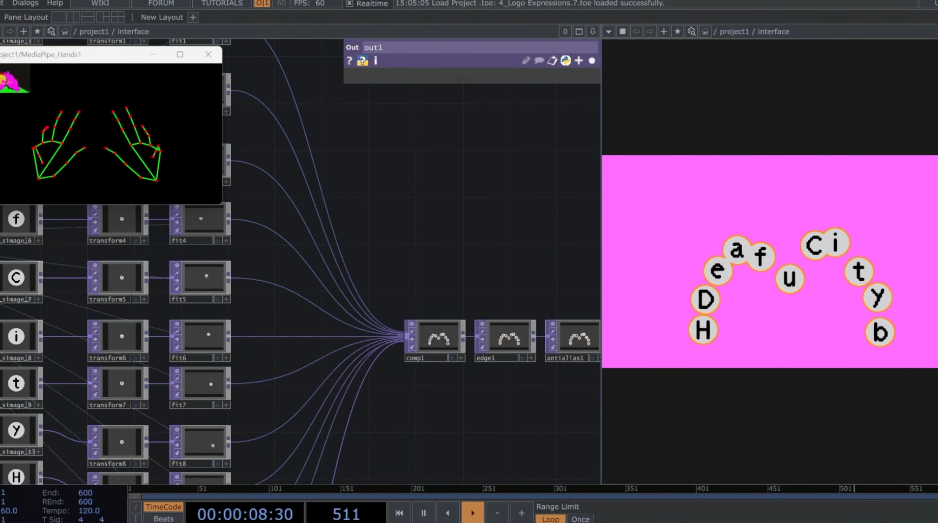The image size is (938, 523).
Task: Click the operator info 'i' icon
Action: [376, 60]
